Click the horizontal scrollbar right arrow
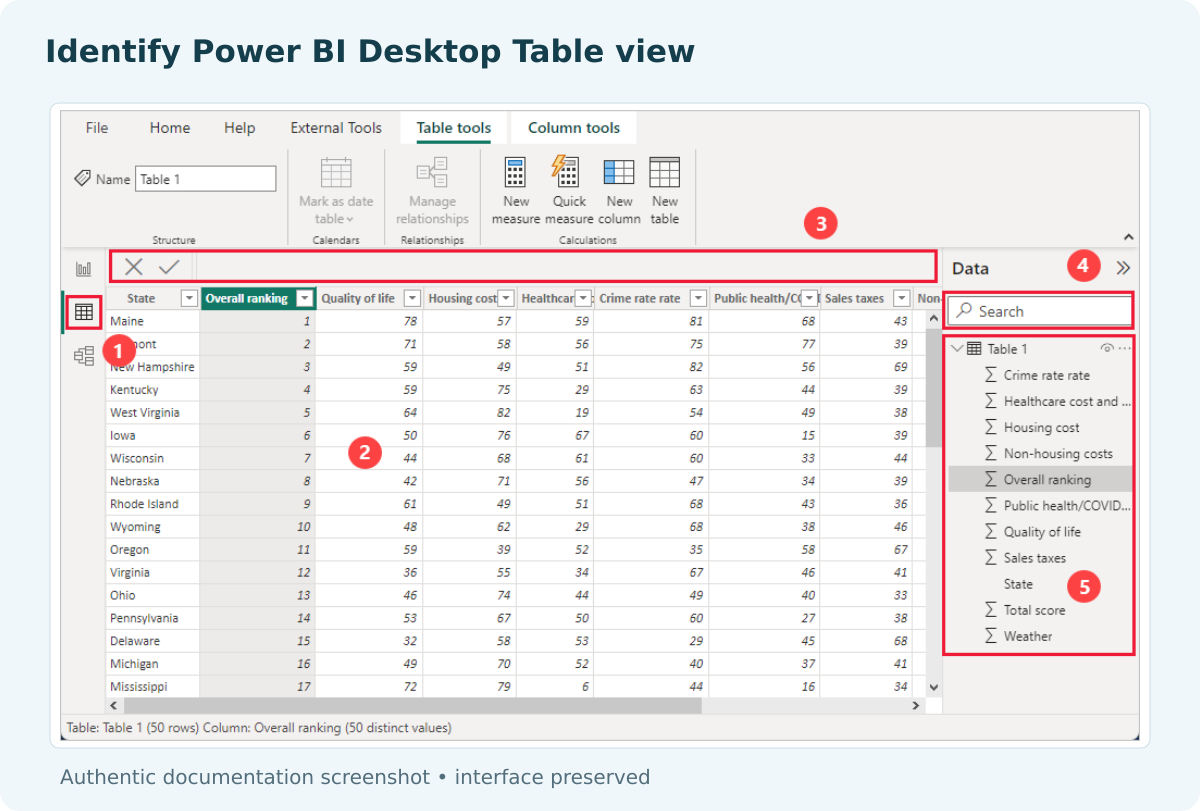Viewport: 1200px width, 811px height. pyautogui.click(x=915, y=705)
